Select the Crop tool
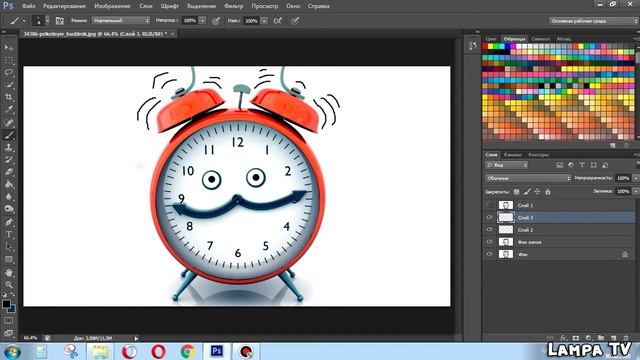 tap(9, 97)
